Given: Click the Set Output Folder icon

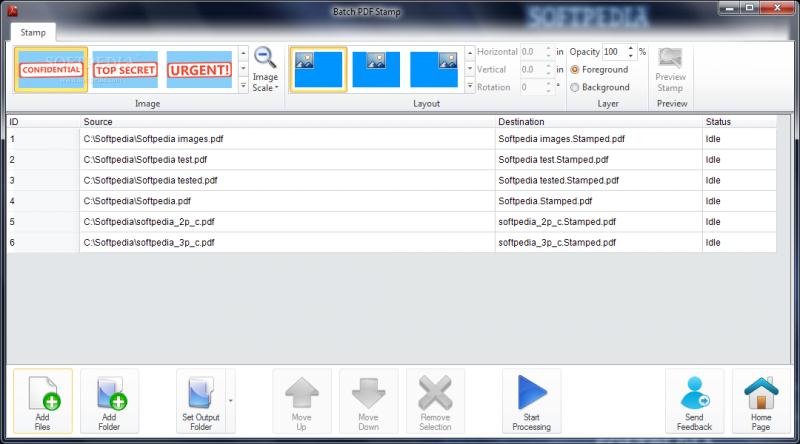Looking at the screenshot, I should pyautogui.click(x=200, y=401).
